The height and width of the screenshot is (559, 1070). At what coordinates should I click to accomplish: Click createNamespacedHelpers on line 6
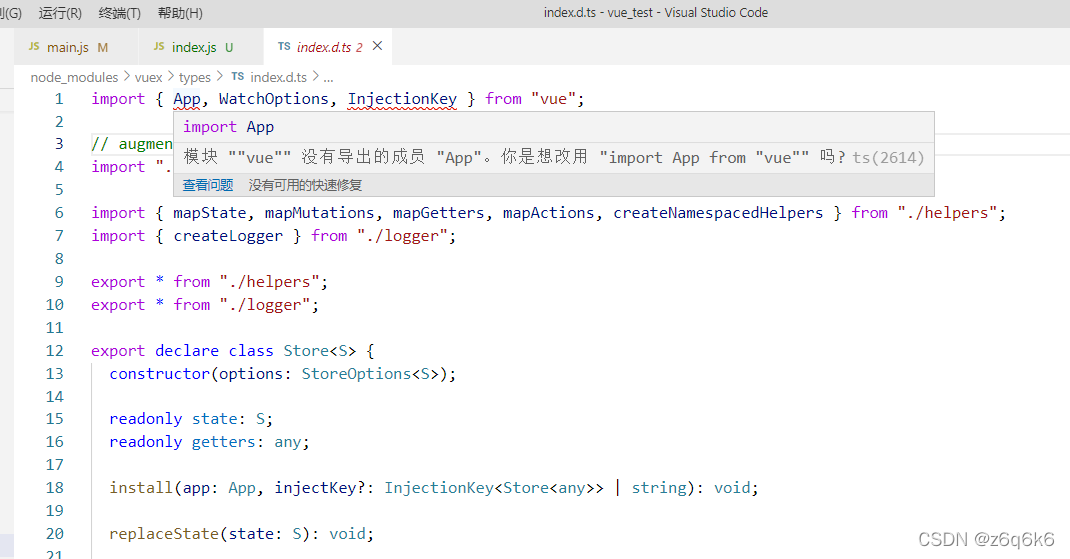click(x=718, y=213)
